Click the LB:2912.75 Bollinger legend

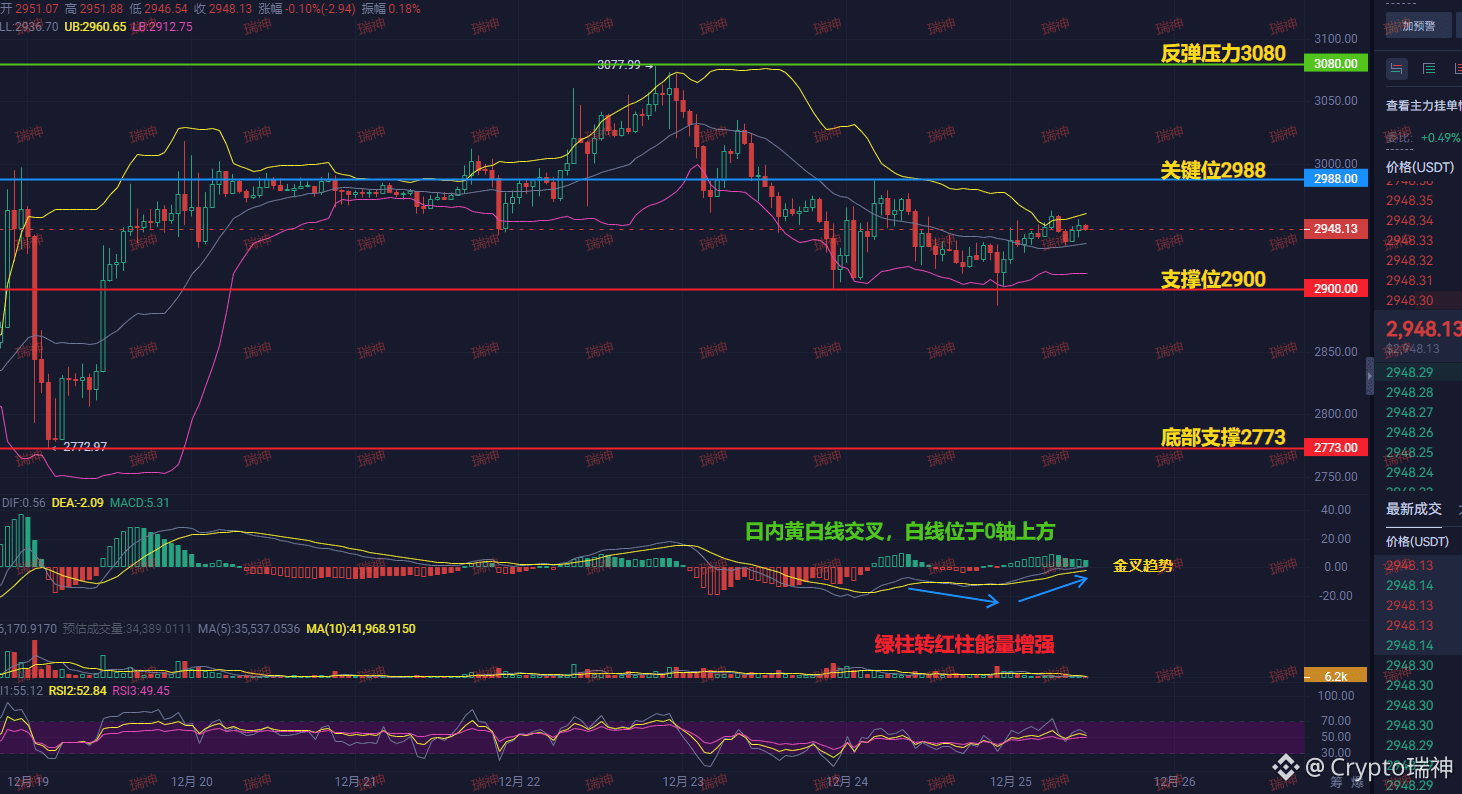tap(161, 27)
